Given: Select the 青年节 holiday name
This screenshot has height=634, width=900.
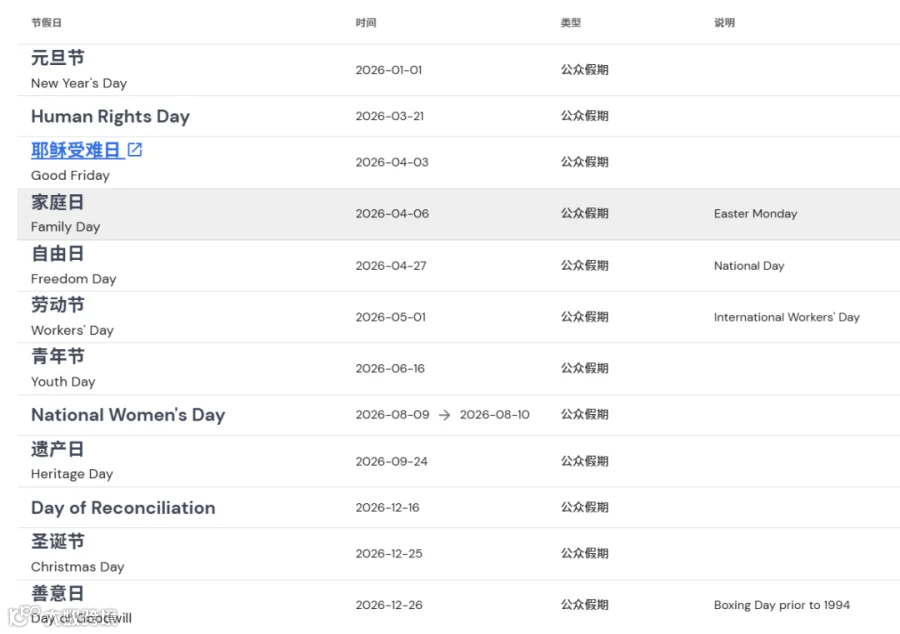Looking at the screenshot, I should [x=57, y=356].
